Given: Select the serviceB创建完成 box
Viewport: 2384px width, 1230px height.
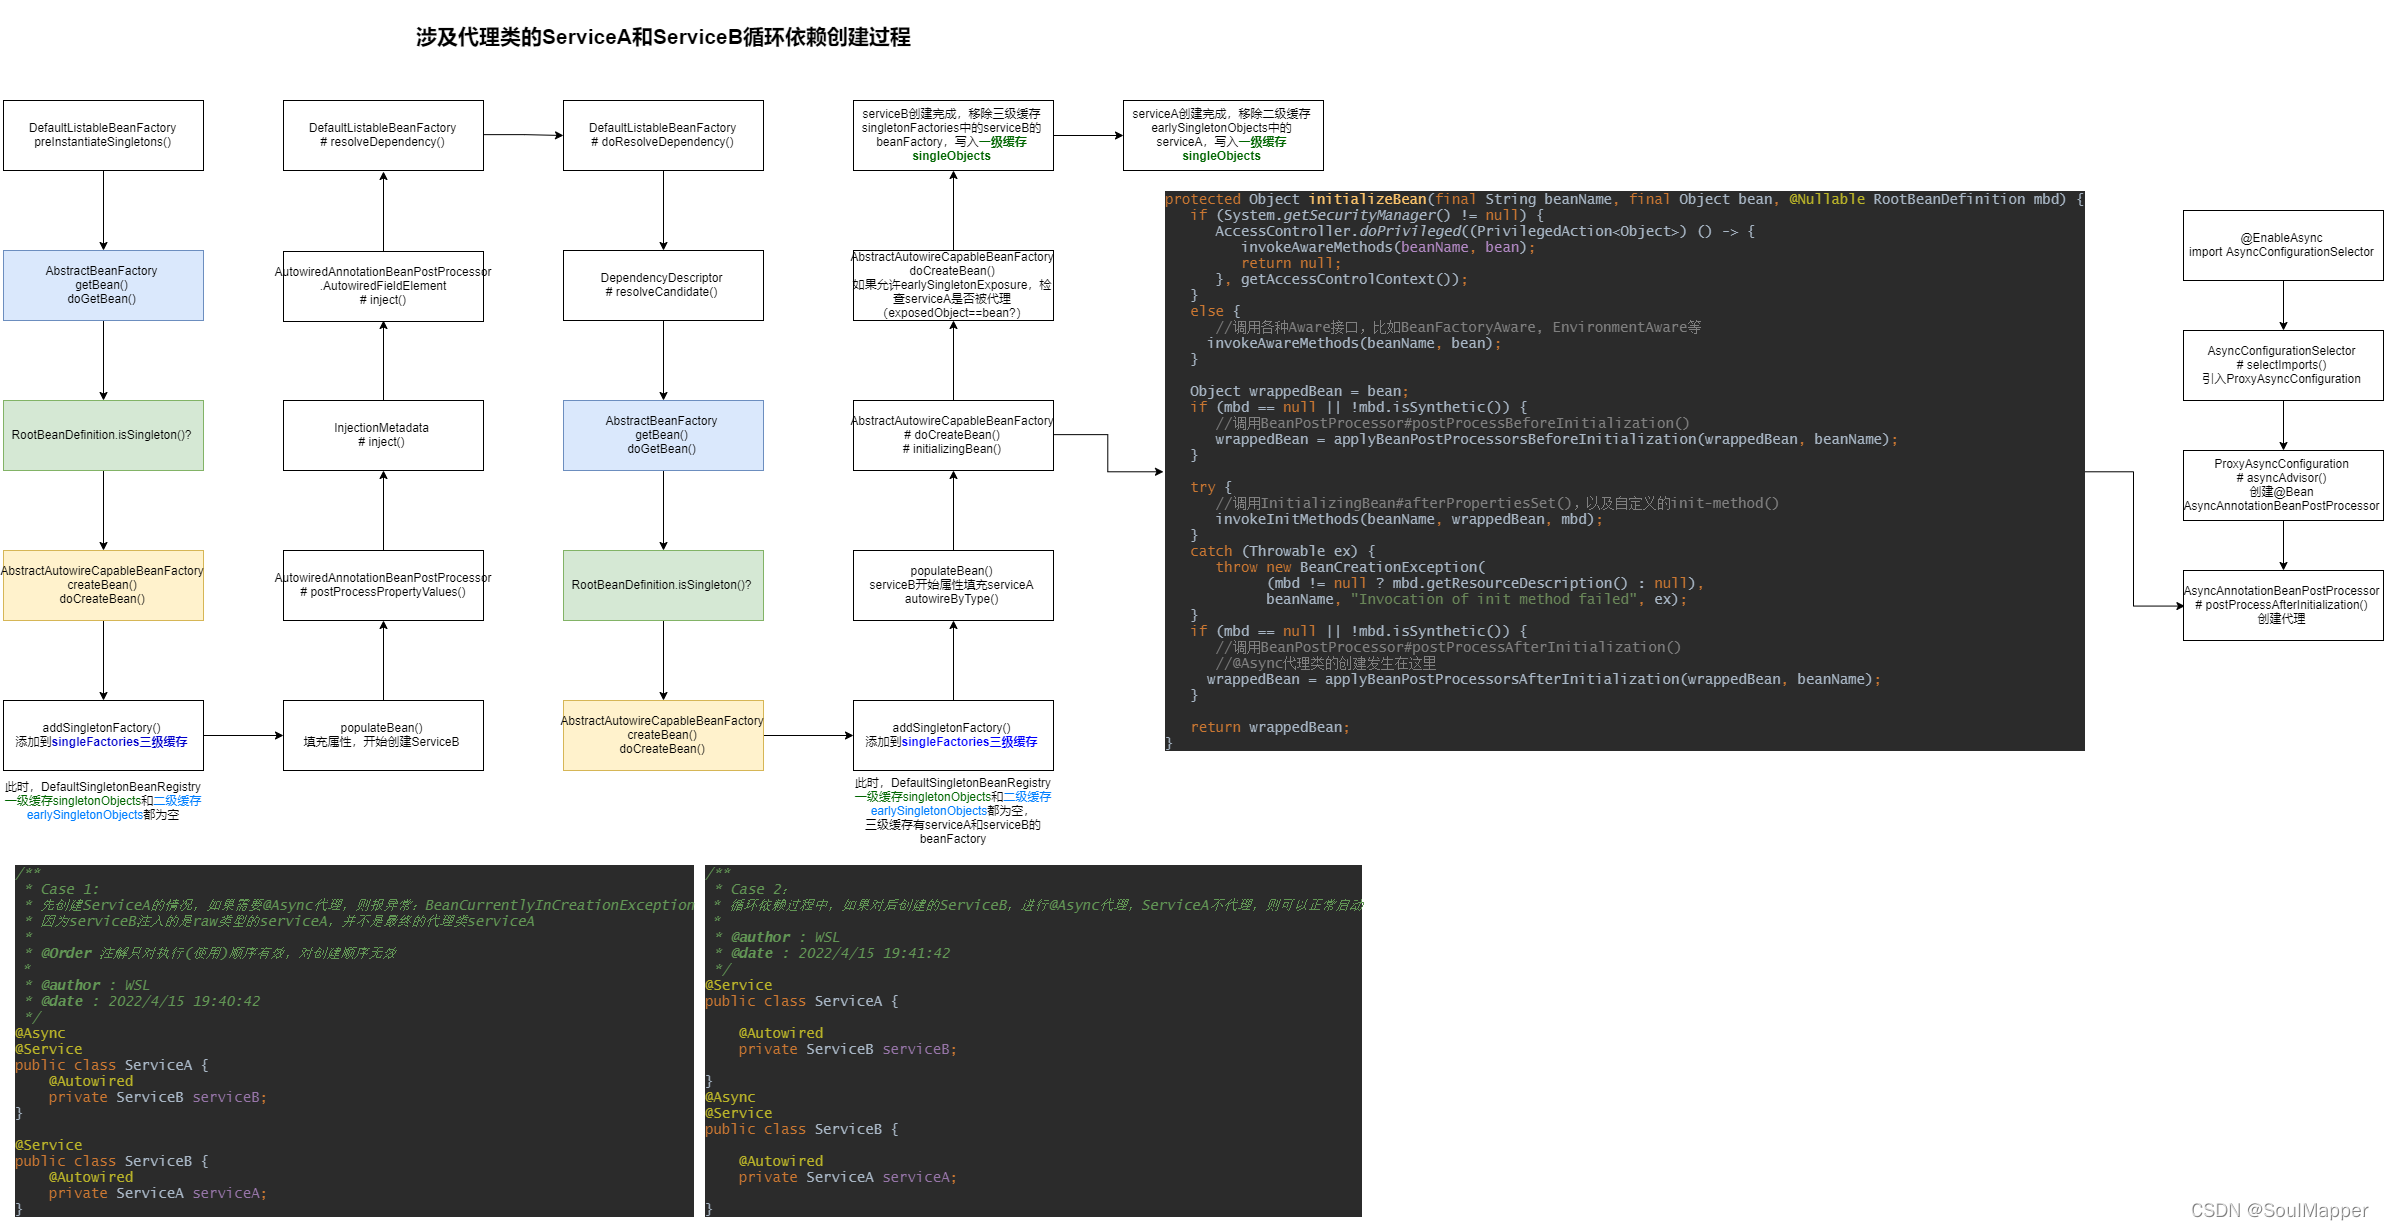Looking at the screenshot, I should click(953, 135).
